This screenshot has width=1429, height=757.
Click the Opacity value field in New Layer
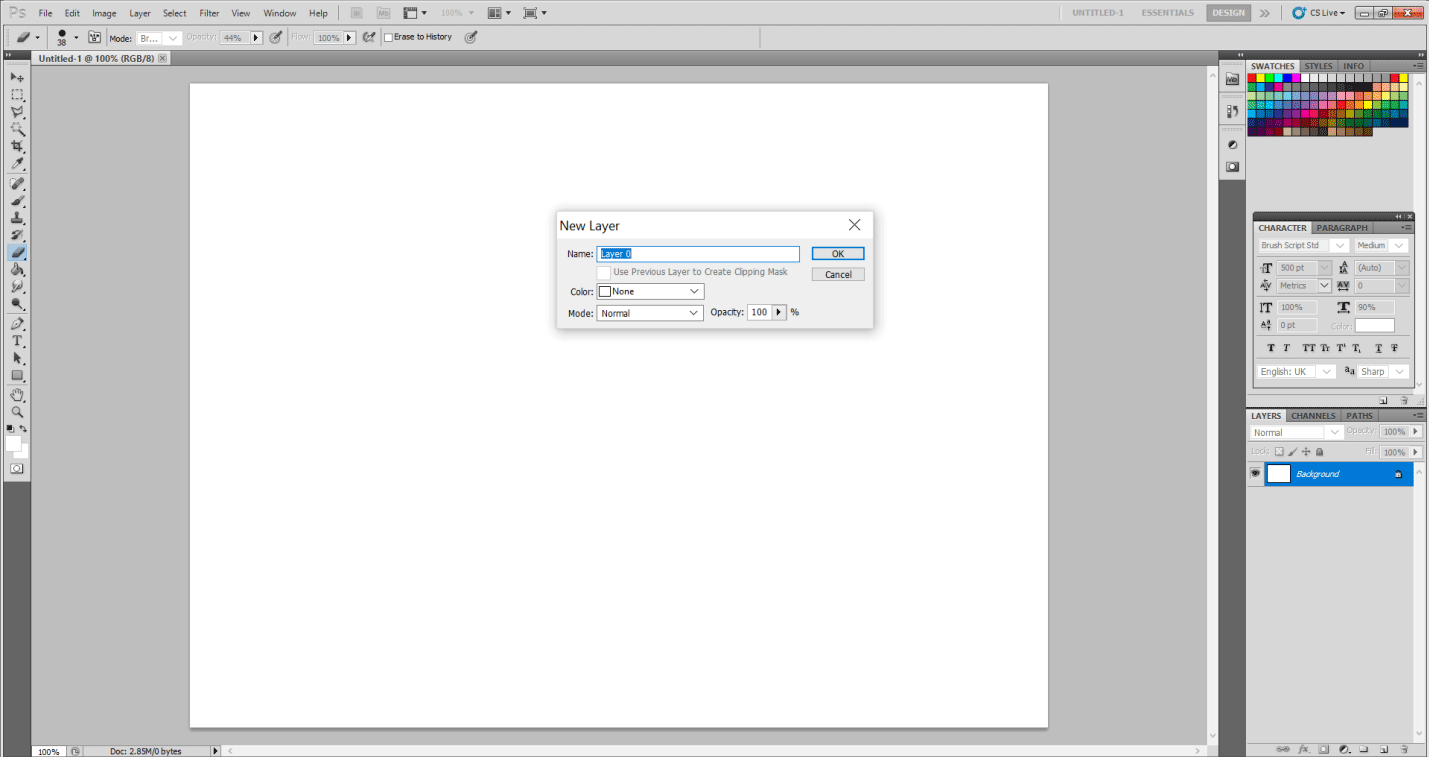tap(760, 312)
